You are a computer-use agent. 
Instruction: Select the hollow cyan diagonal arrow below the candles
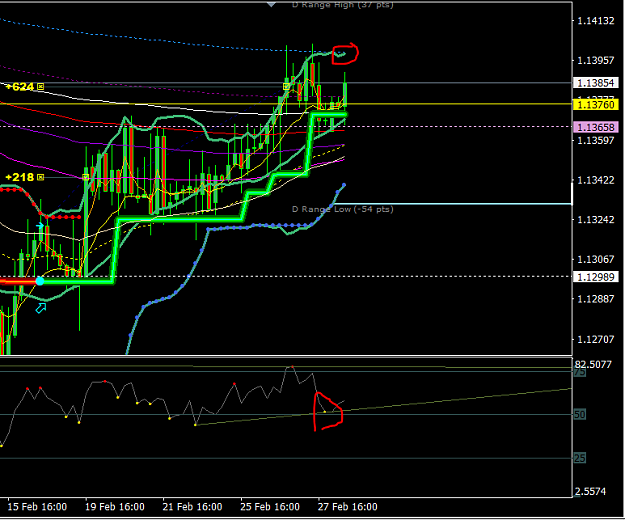point(41,308)
